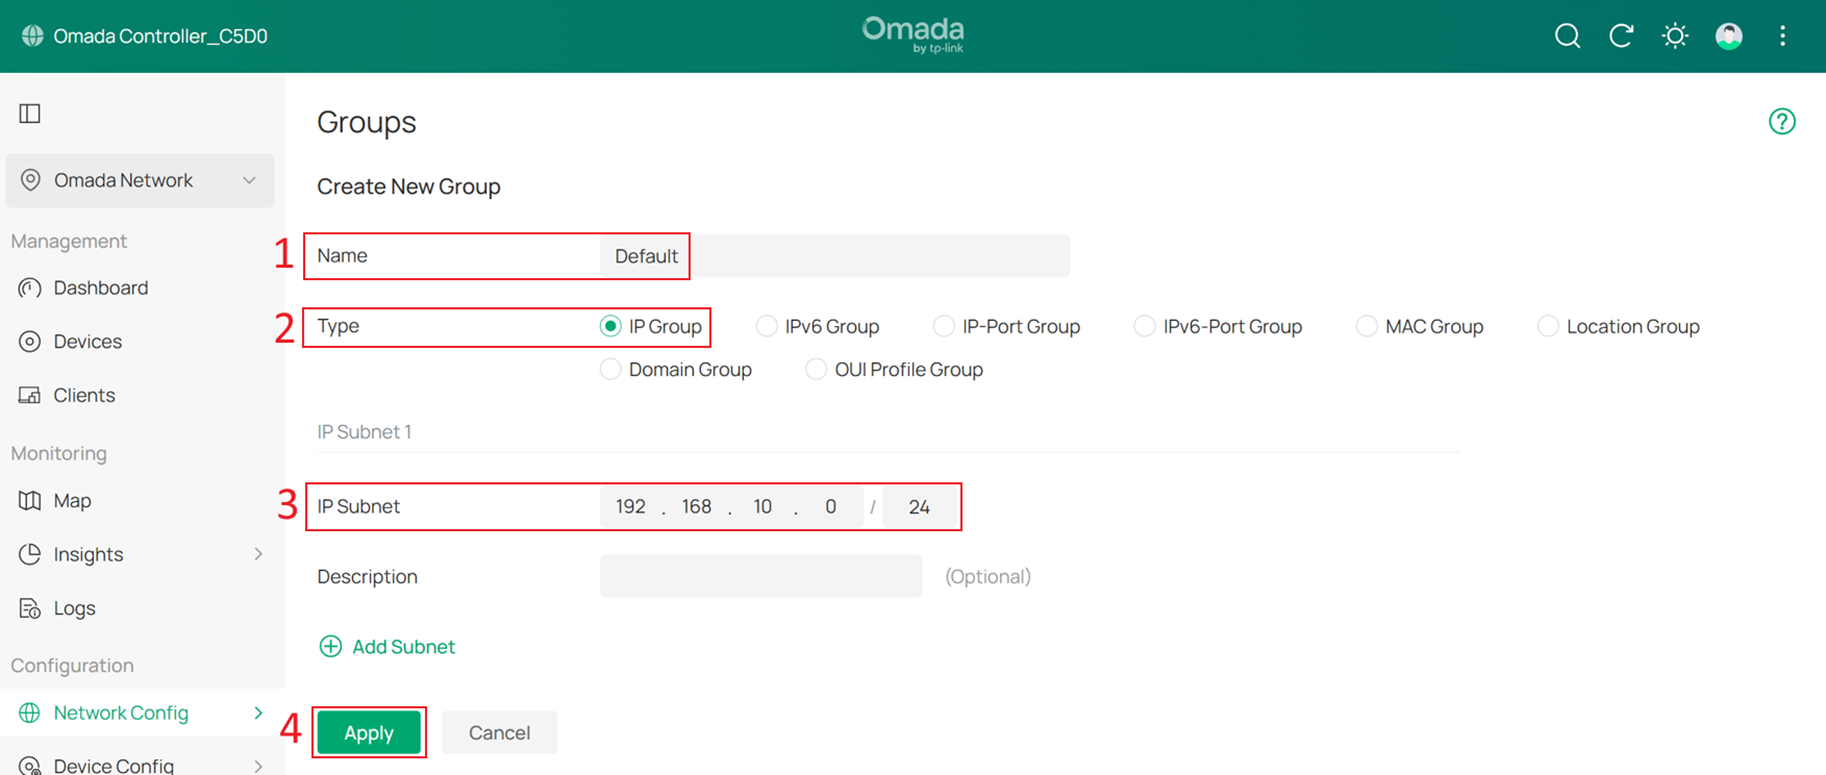Select the IP-Port Group radio button
The height and width of the screenshot is (775, 1826).
(943, 326)
